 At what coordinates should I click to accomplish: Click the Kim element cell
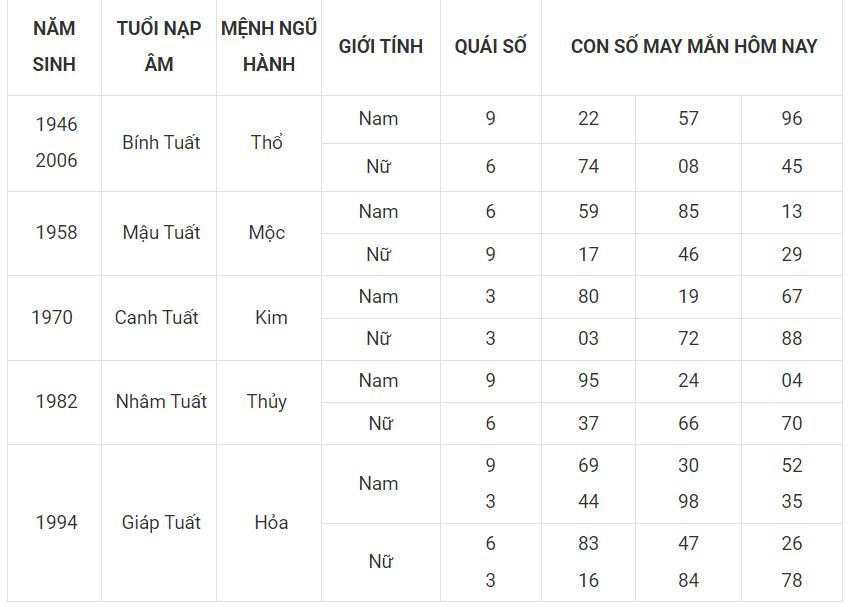(271, 318)
